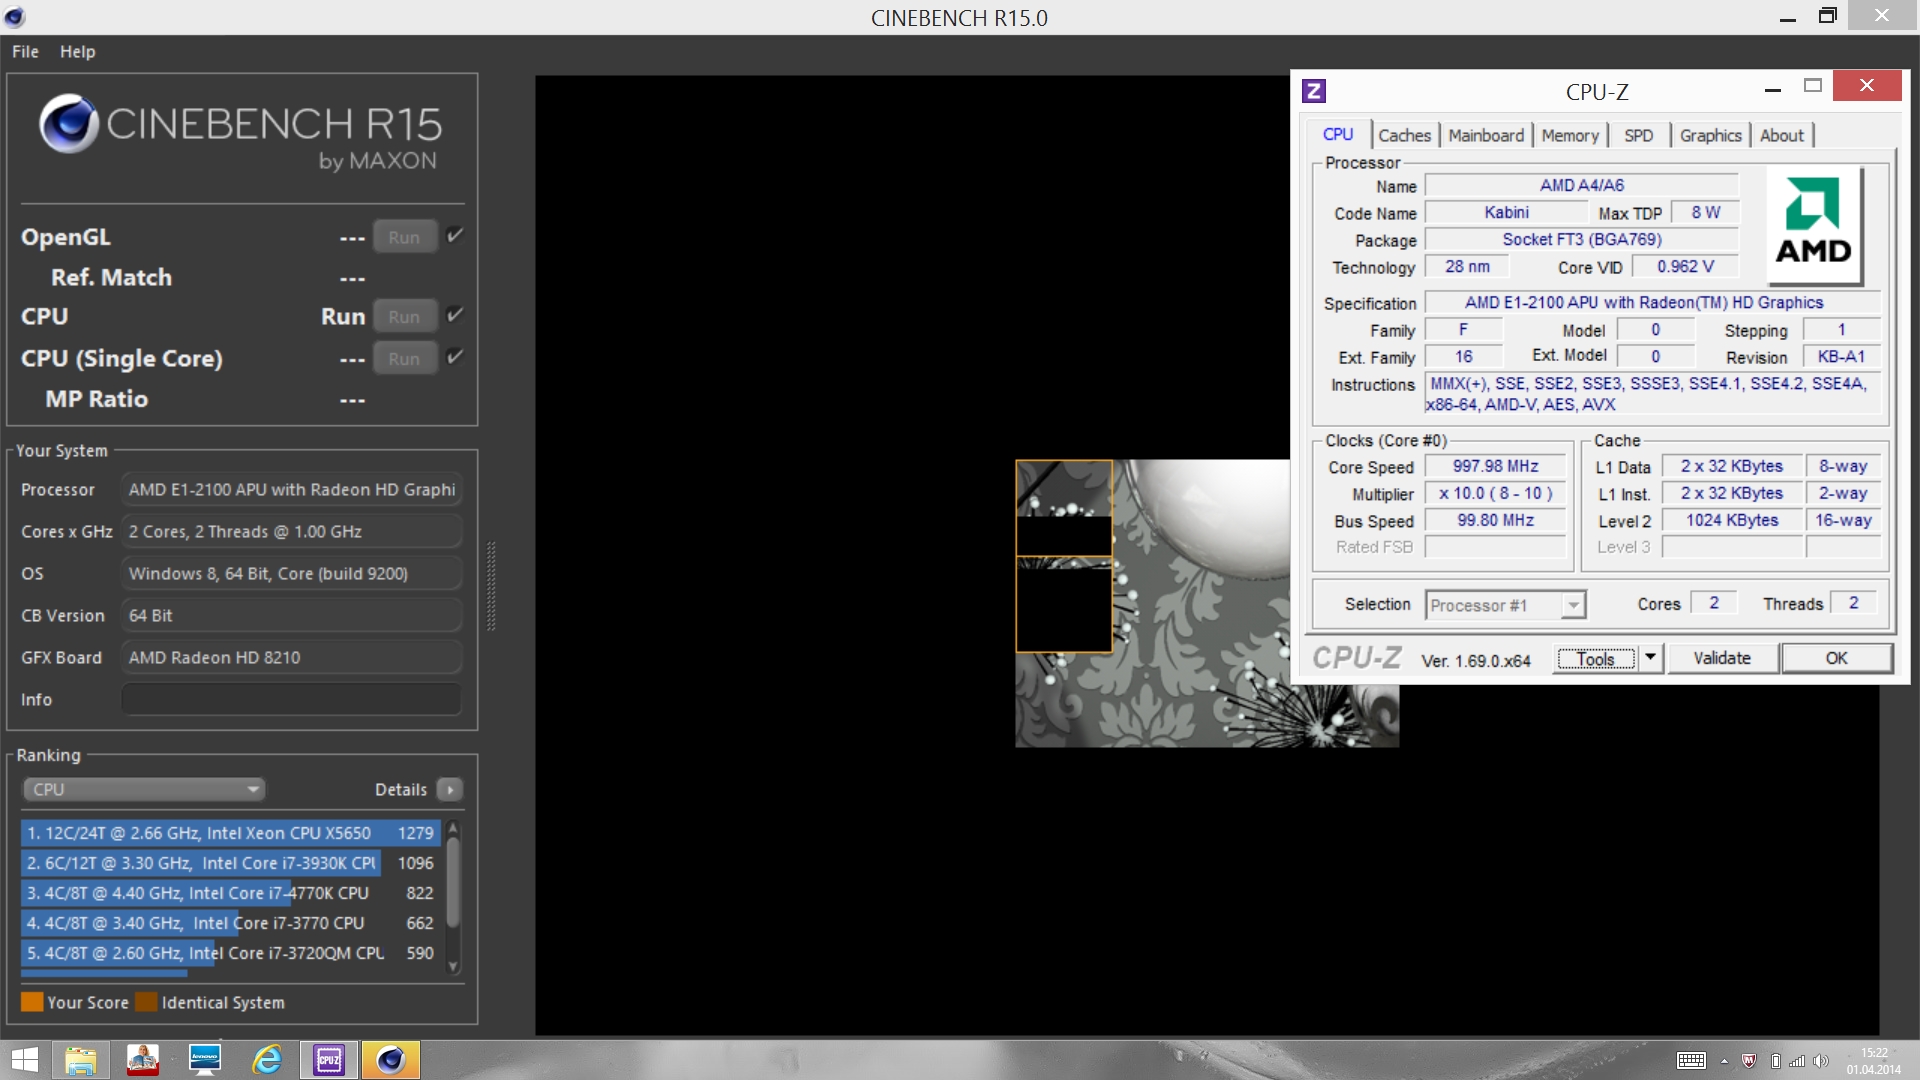Switch to the Mainboard tab
The width and height of the screenshot is (1920, 1080).
coord(1486,136)
